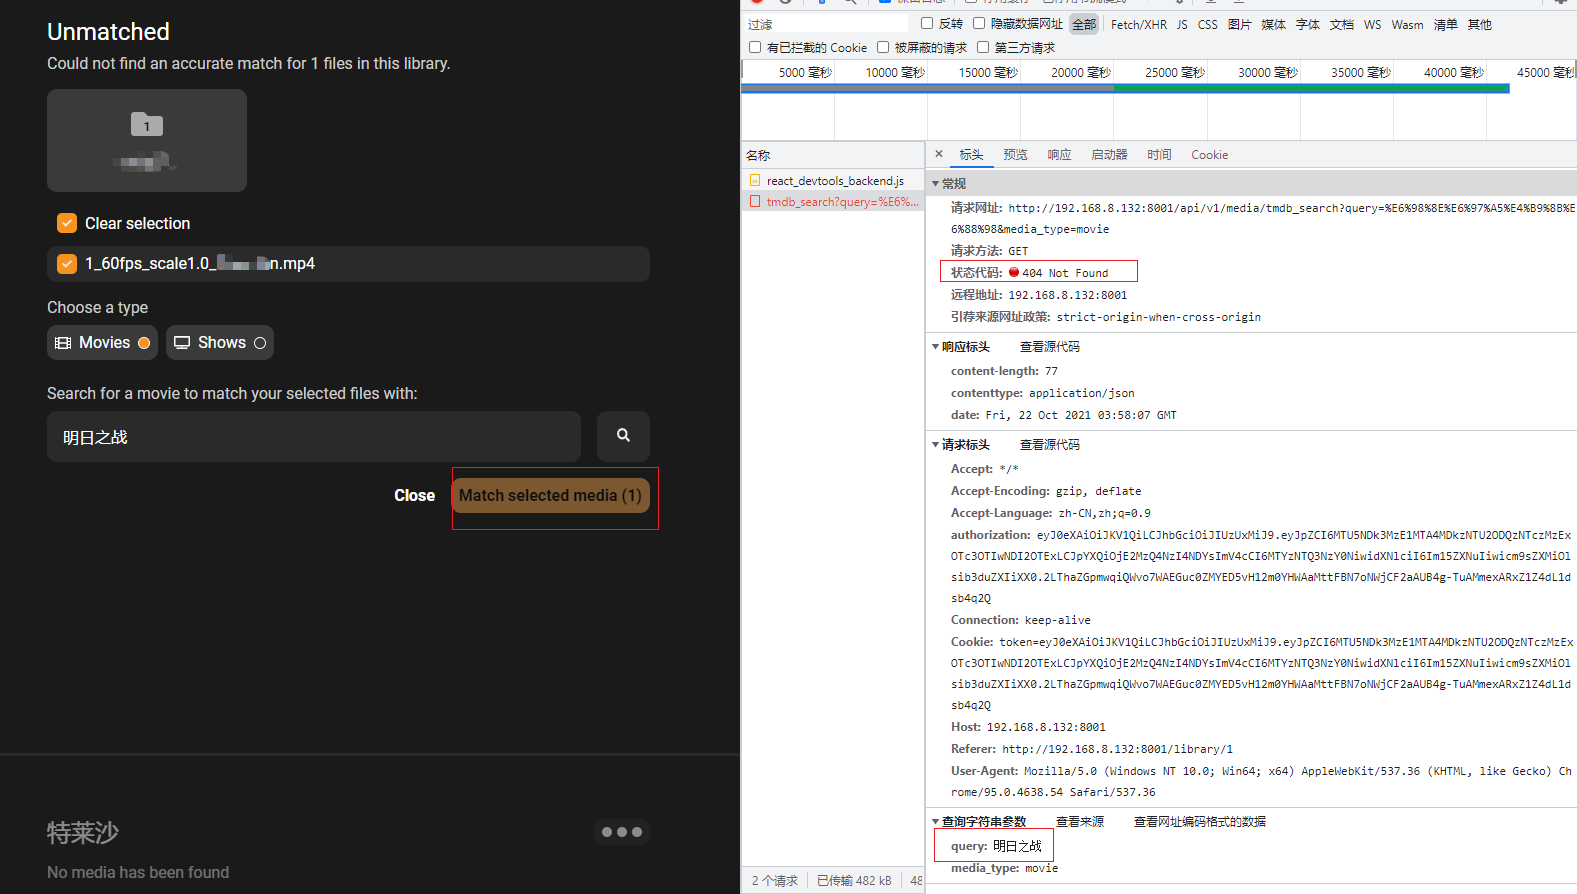
Task: Filter requests by 其他
Action: point(1479,24)
